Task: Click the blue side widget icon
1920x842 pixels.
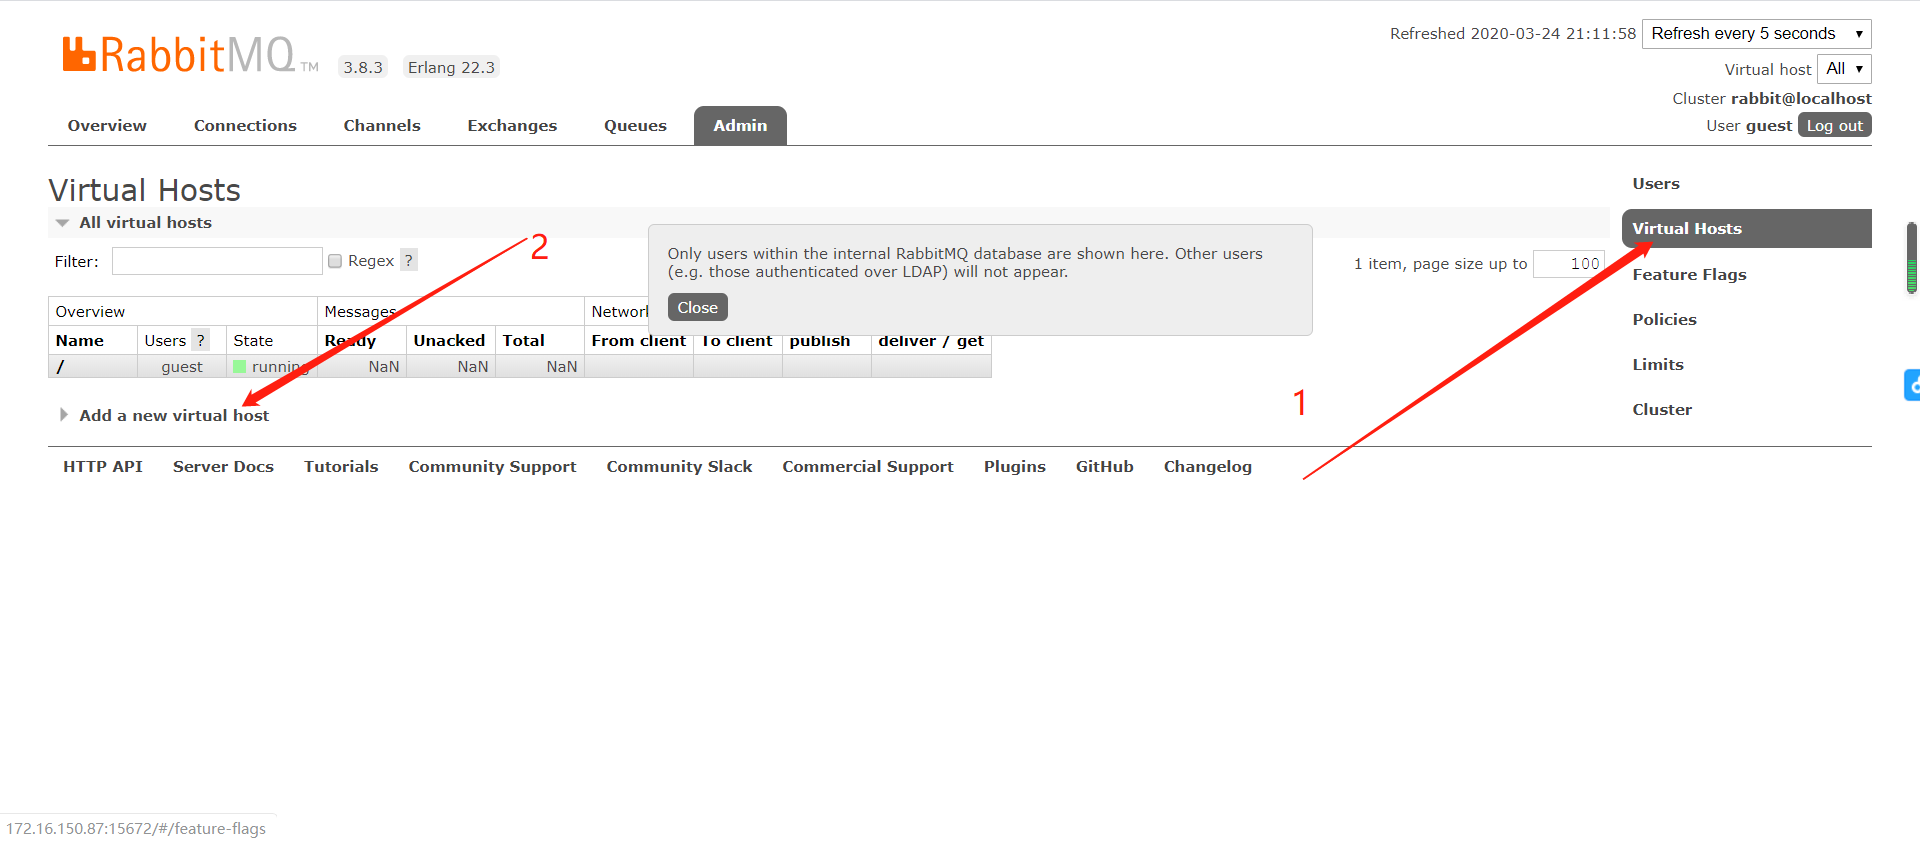Action: pos(1912,385)
